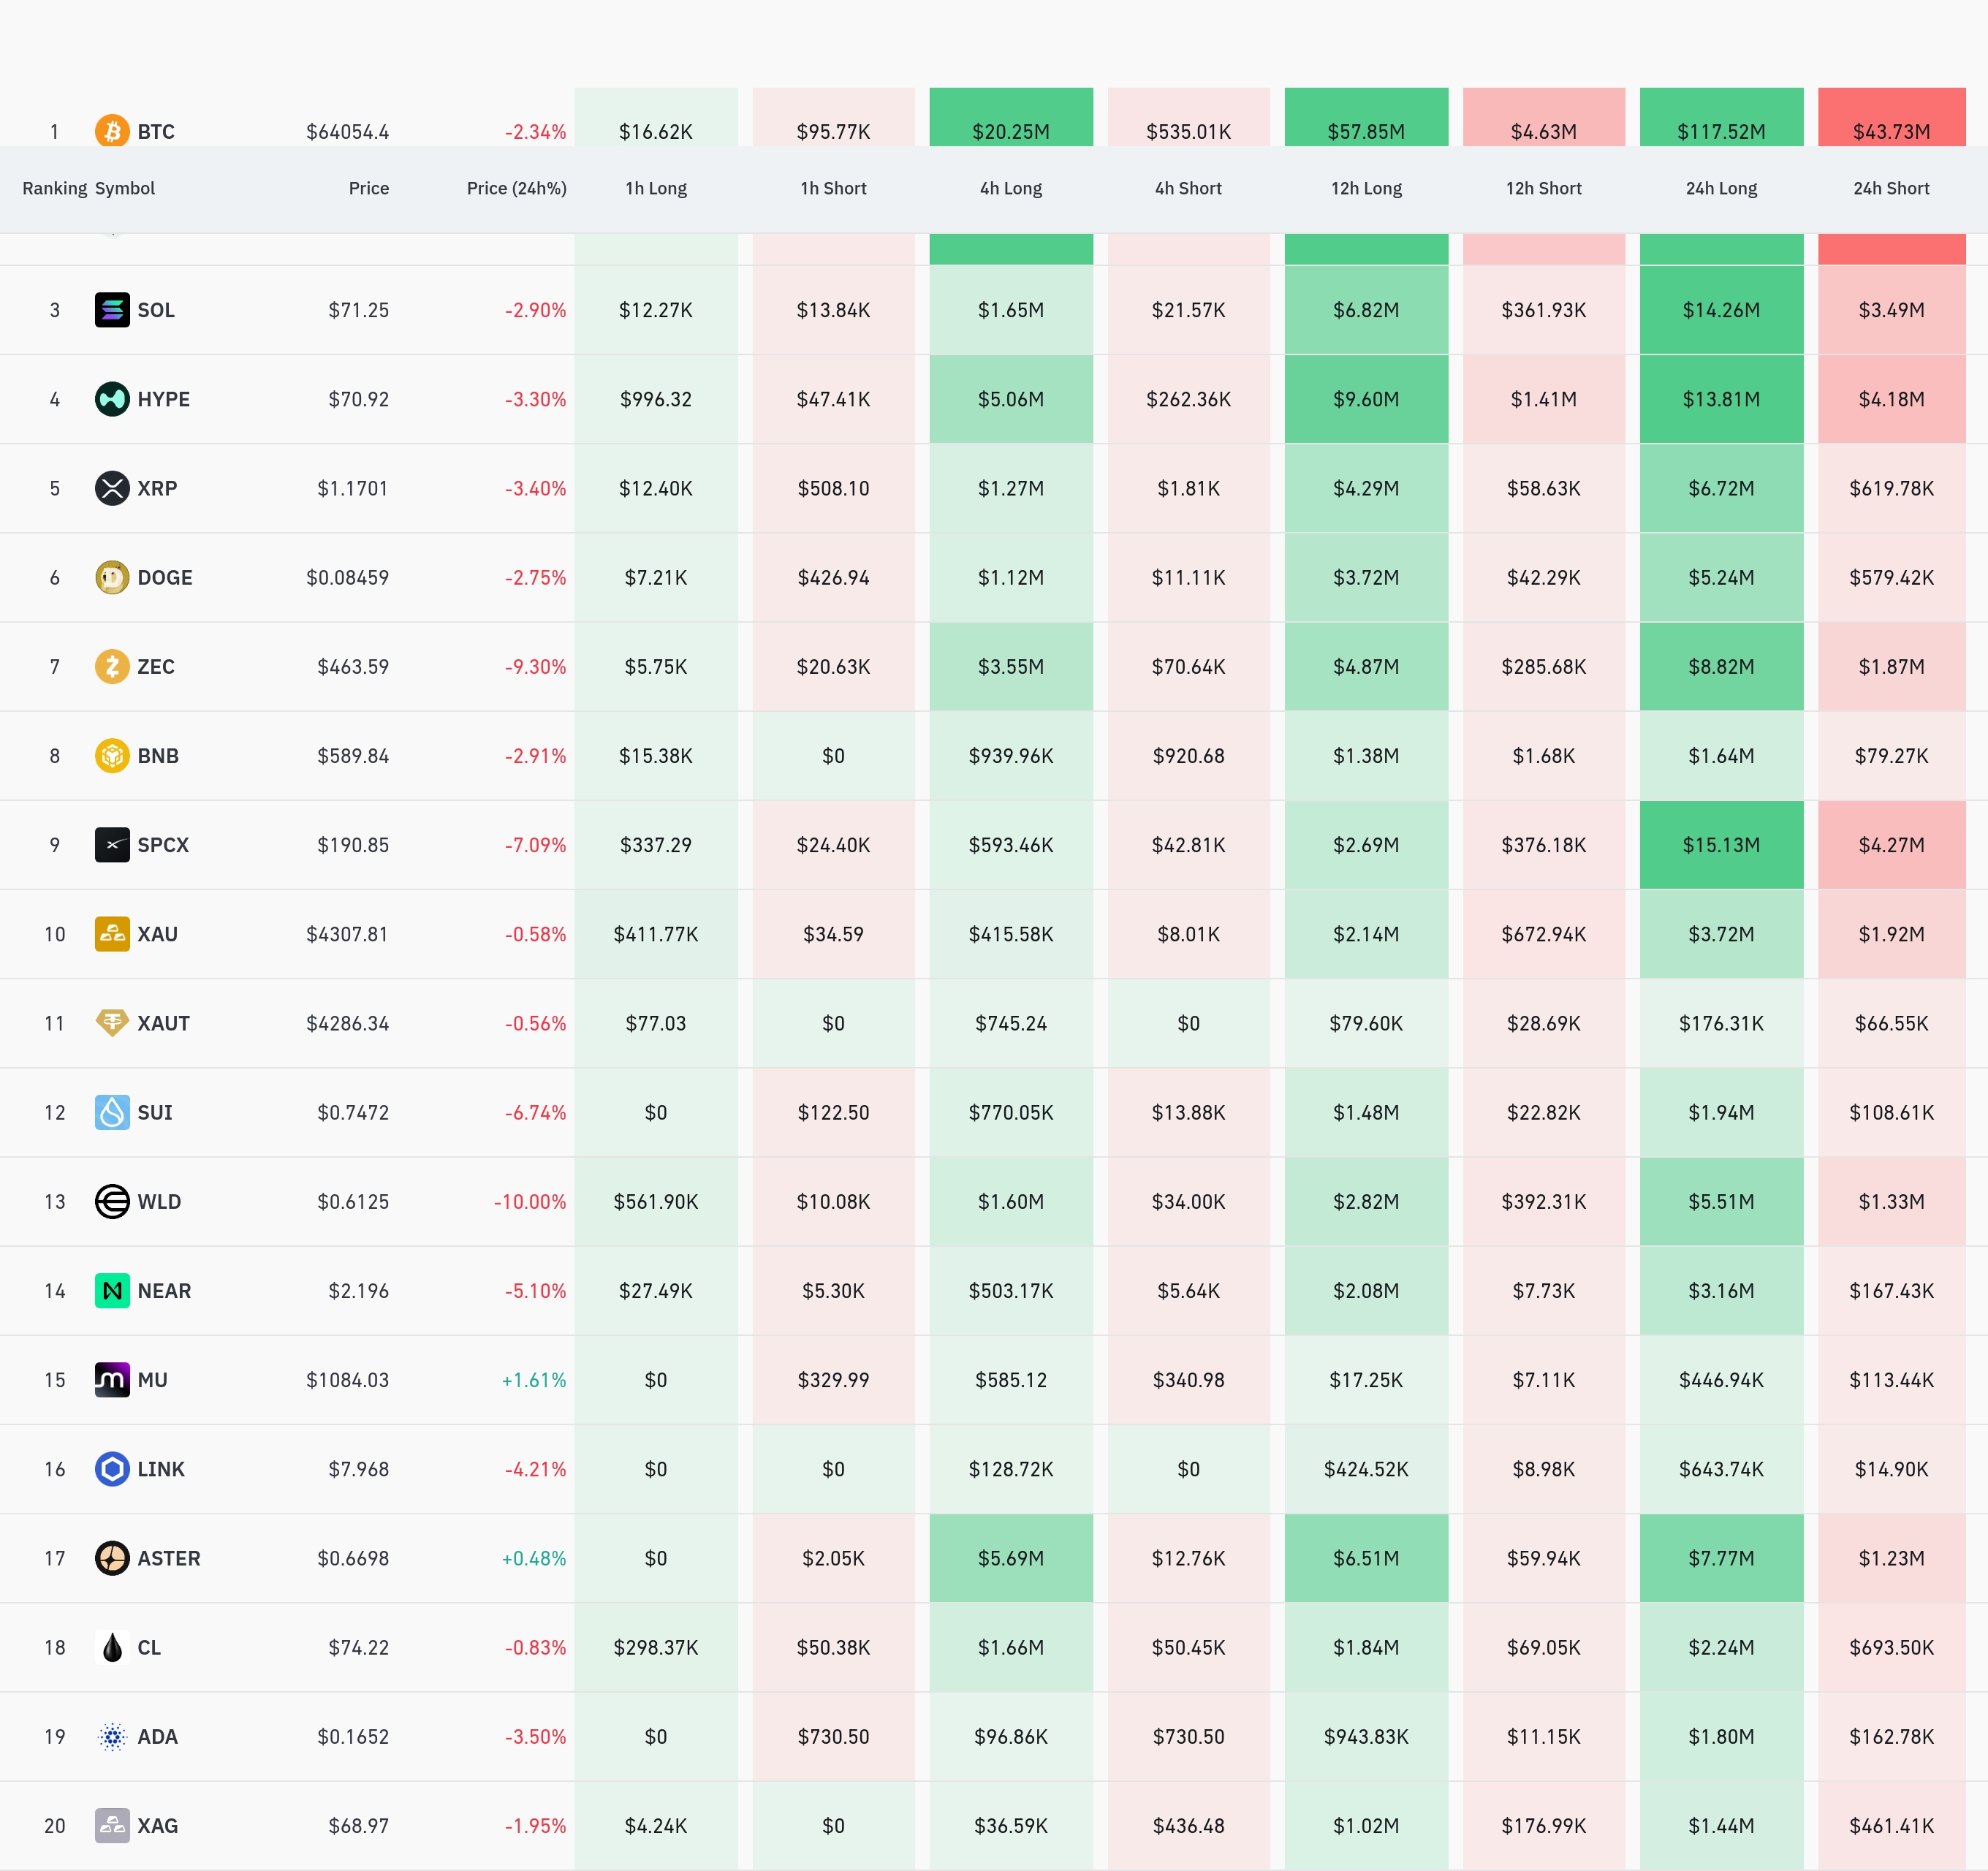Click the HYPE token icon
Screen dimensions: 1988x1871
coord(112,399)
